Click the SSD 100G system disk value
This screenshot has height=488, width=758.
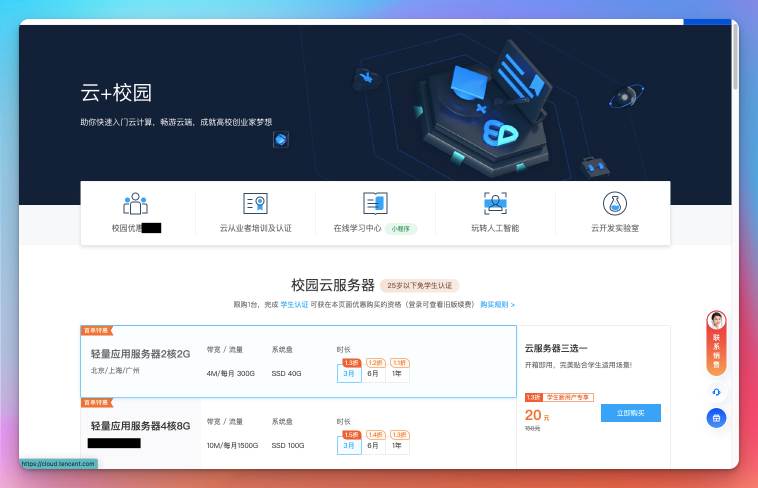288,445
